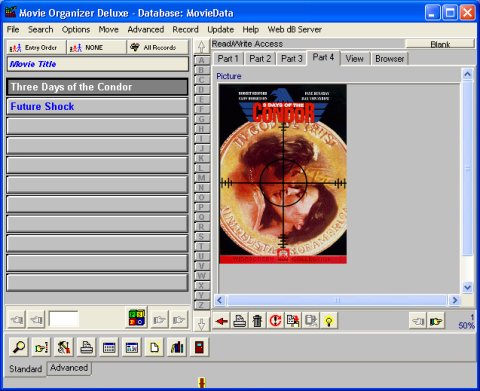Click the magnifying glass search icon
This screenshot has height=391, width=480.
[x=19, y=347]
